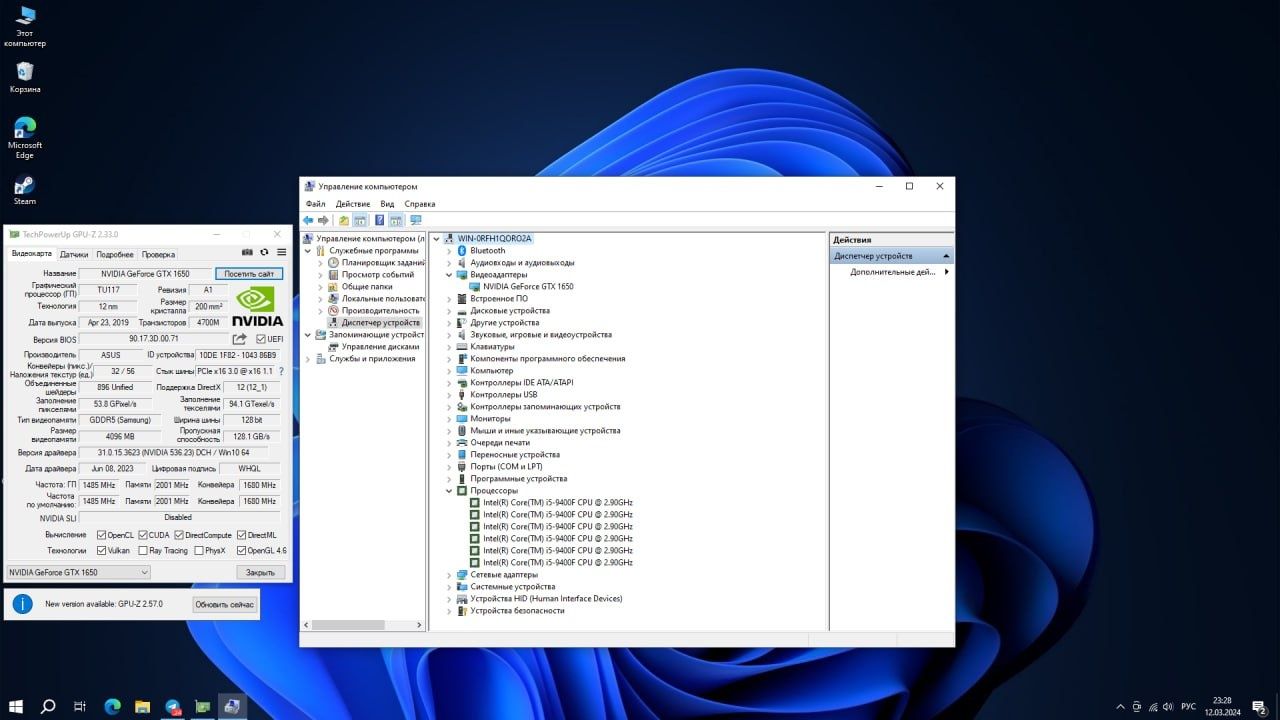Open the Вид menu
Image resolution: width=1280 pixels, height=720 pixels.
(387, 204)
